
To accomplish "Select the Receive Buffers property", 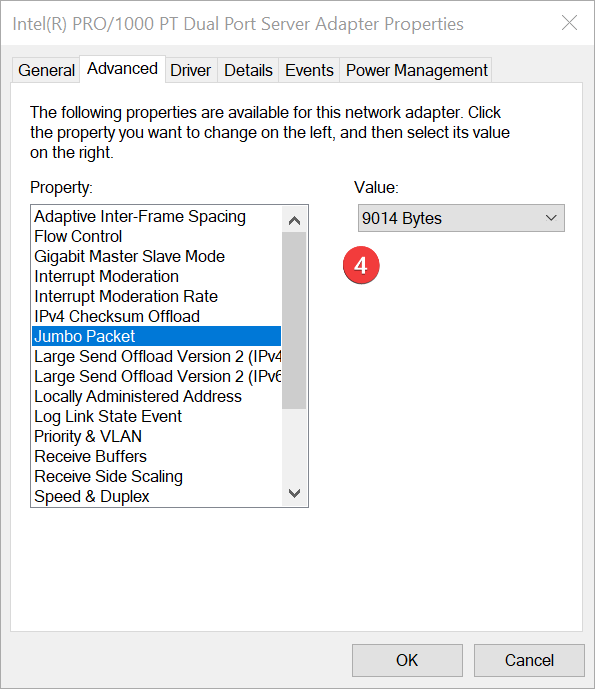I will coord(156,456).
